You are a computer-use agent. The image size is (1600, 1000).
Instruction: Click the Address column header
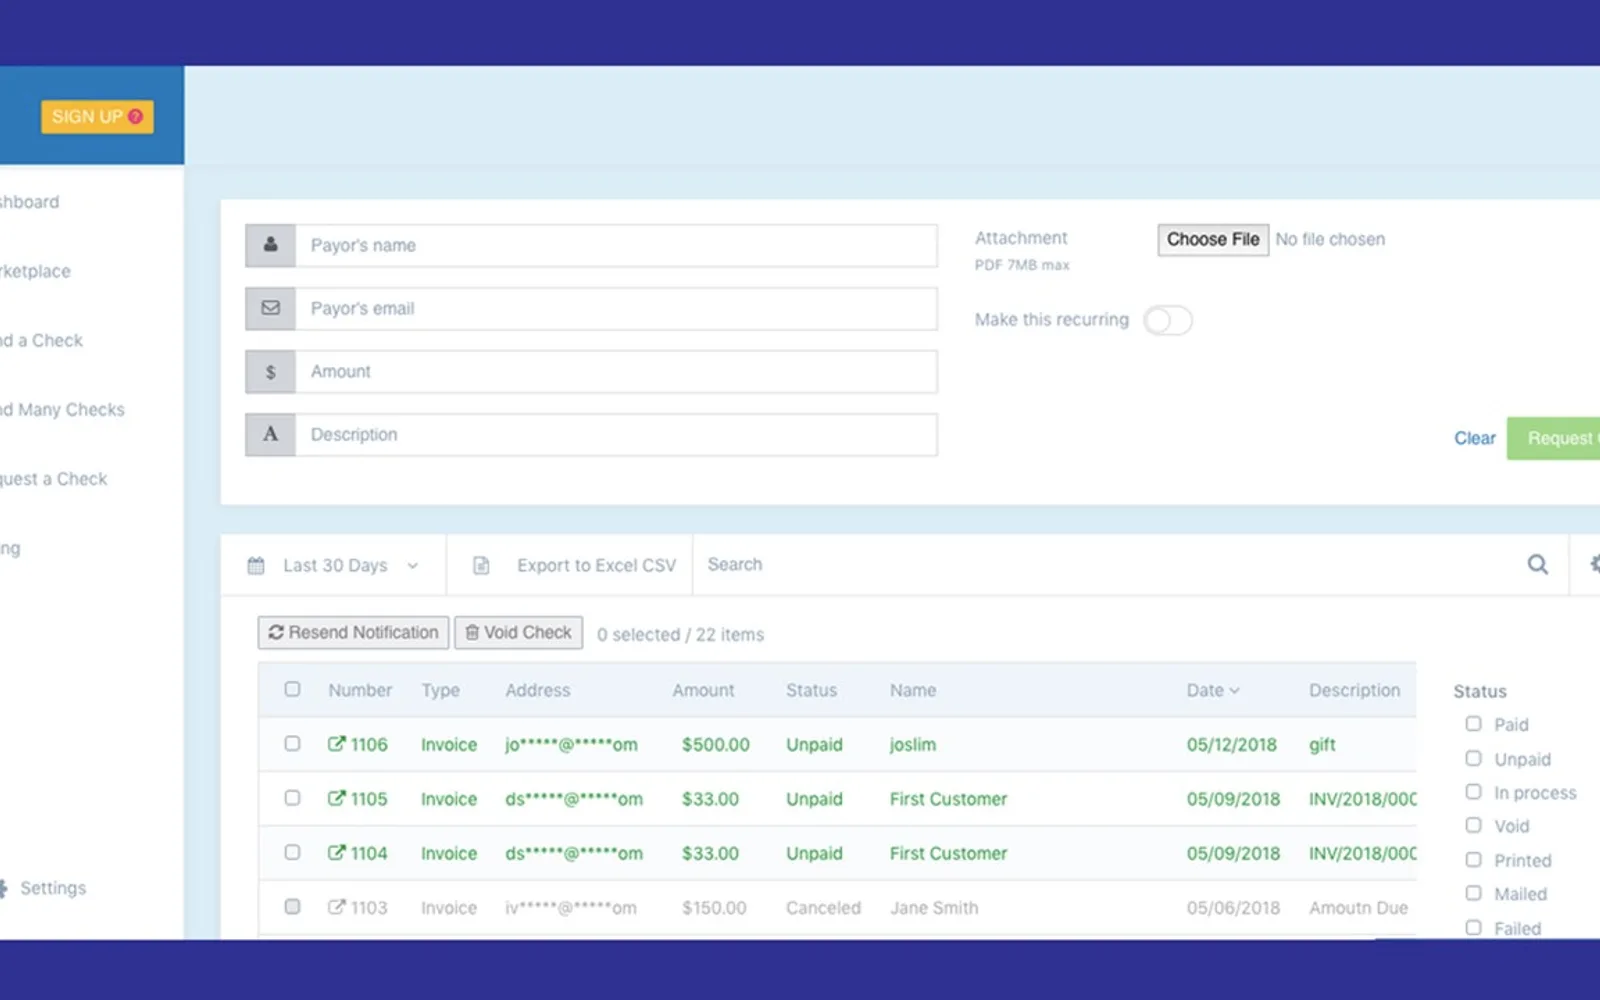pos(537,690)
